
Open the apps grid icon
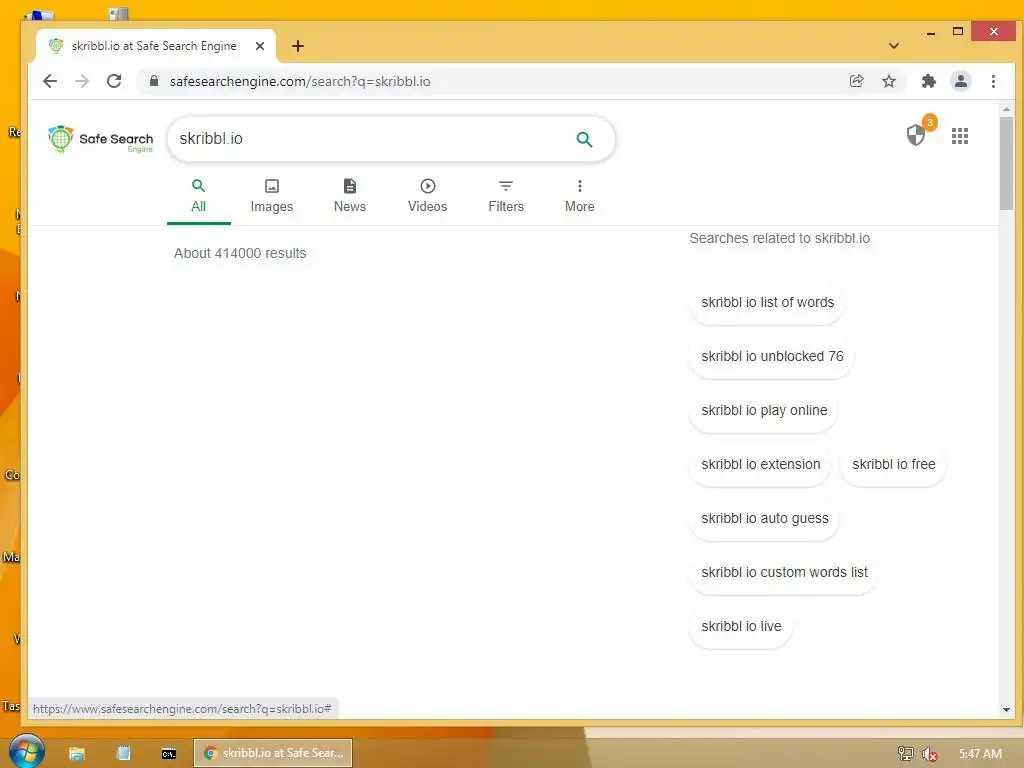click(x=960, y=136)
